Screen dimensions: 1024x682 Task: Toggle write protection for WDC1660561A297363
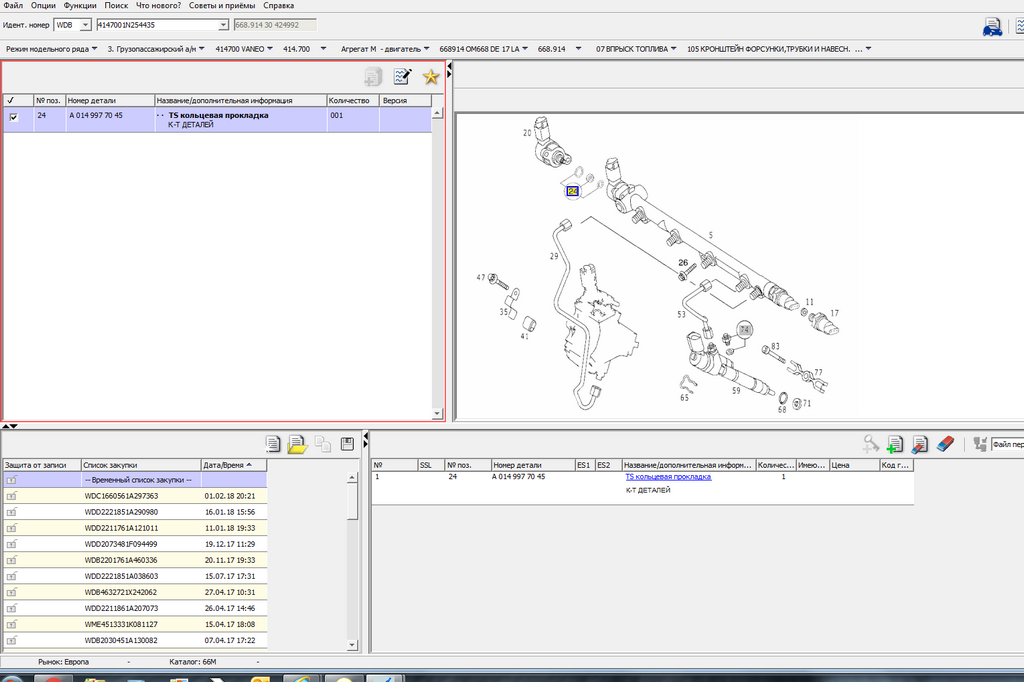12,496
